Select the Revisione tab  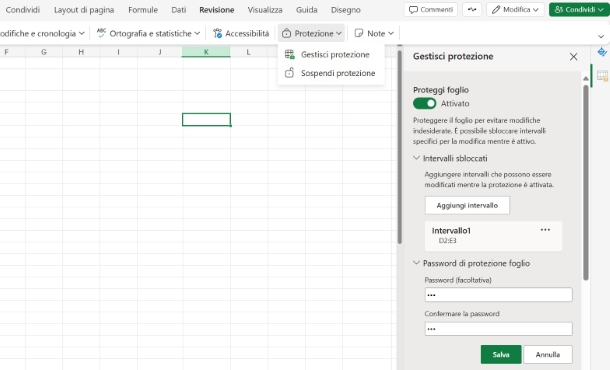pos(217,10)
